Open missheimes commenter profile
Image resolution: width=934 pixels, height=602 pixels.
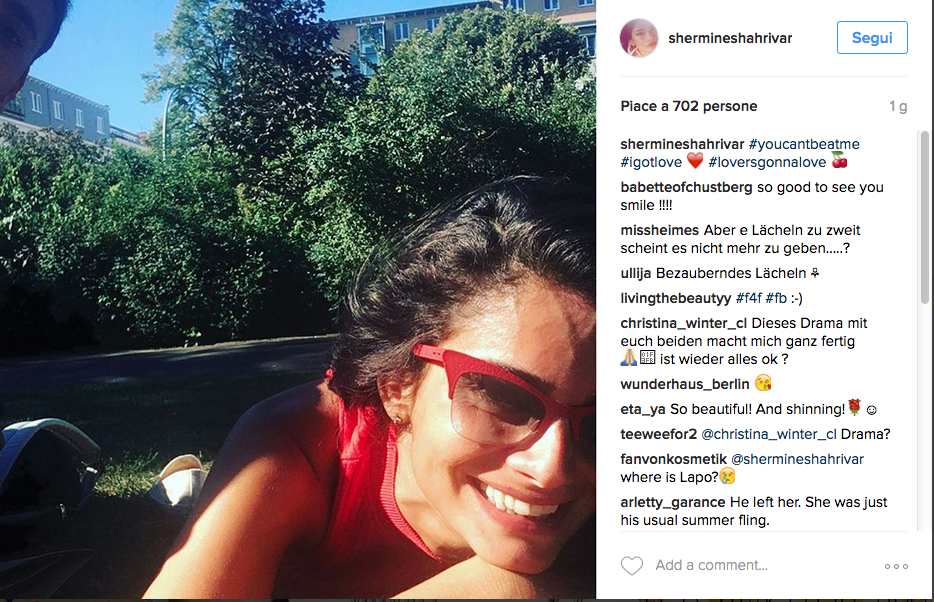(x=659, y=230)
